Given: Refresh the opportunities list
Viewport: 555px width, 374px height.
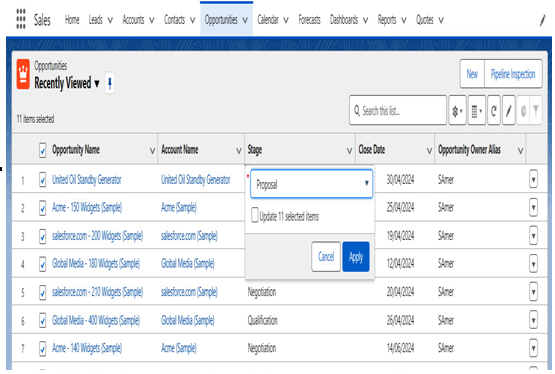Looking at the screenshot, I should pyautogui.click(x=494, y=111).
